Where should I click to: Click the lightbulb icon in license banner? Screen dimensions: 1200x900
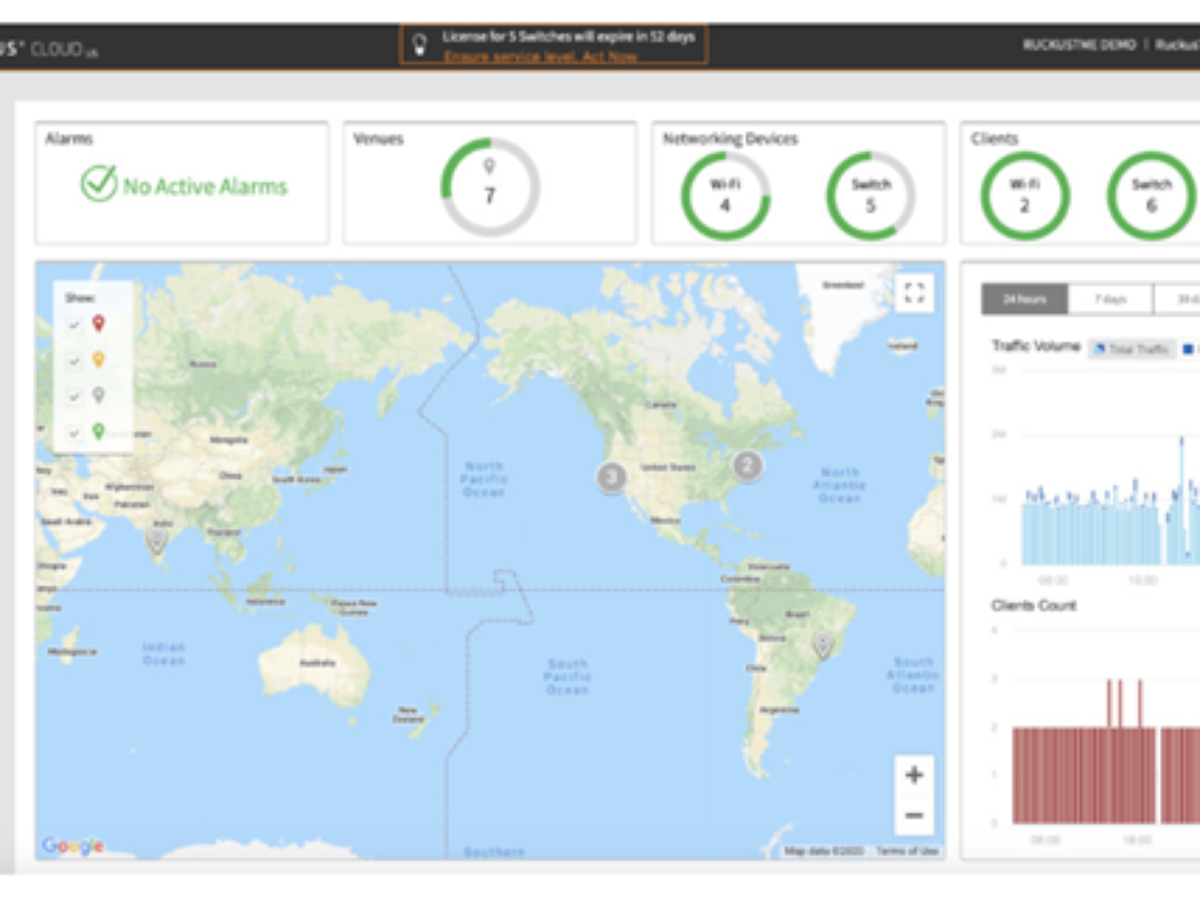point(421,43)
